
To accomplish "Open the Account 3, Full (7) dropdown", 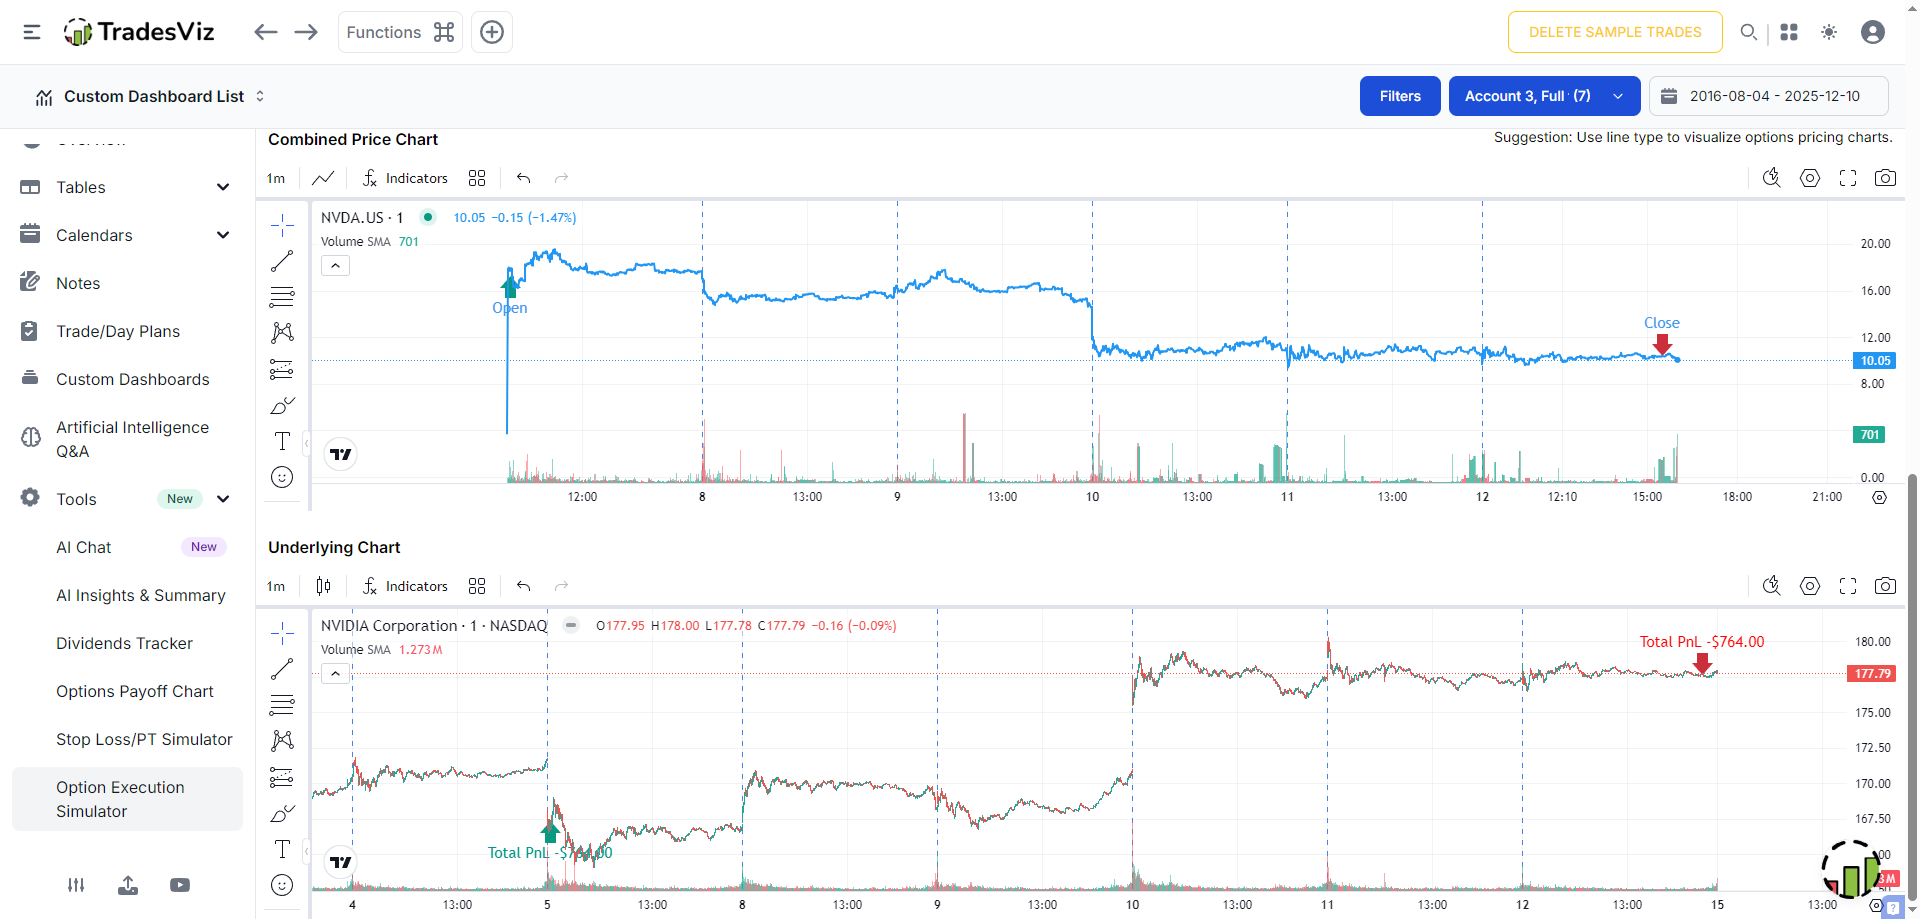I will pyautogui.click(x=1544, y=96).
